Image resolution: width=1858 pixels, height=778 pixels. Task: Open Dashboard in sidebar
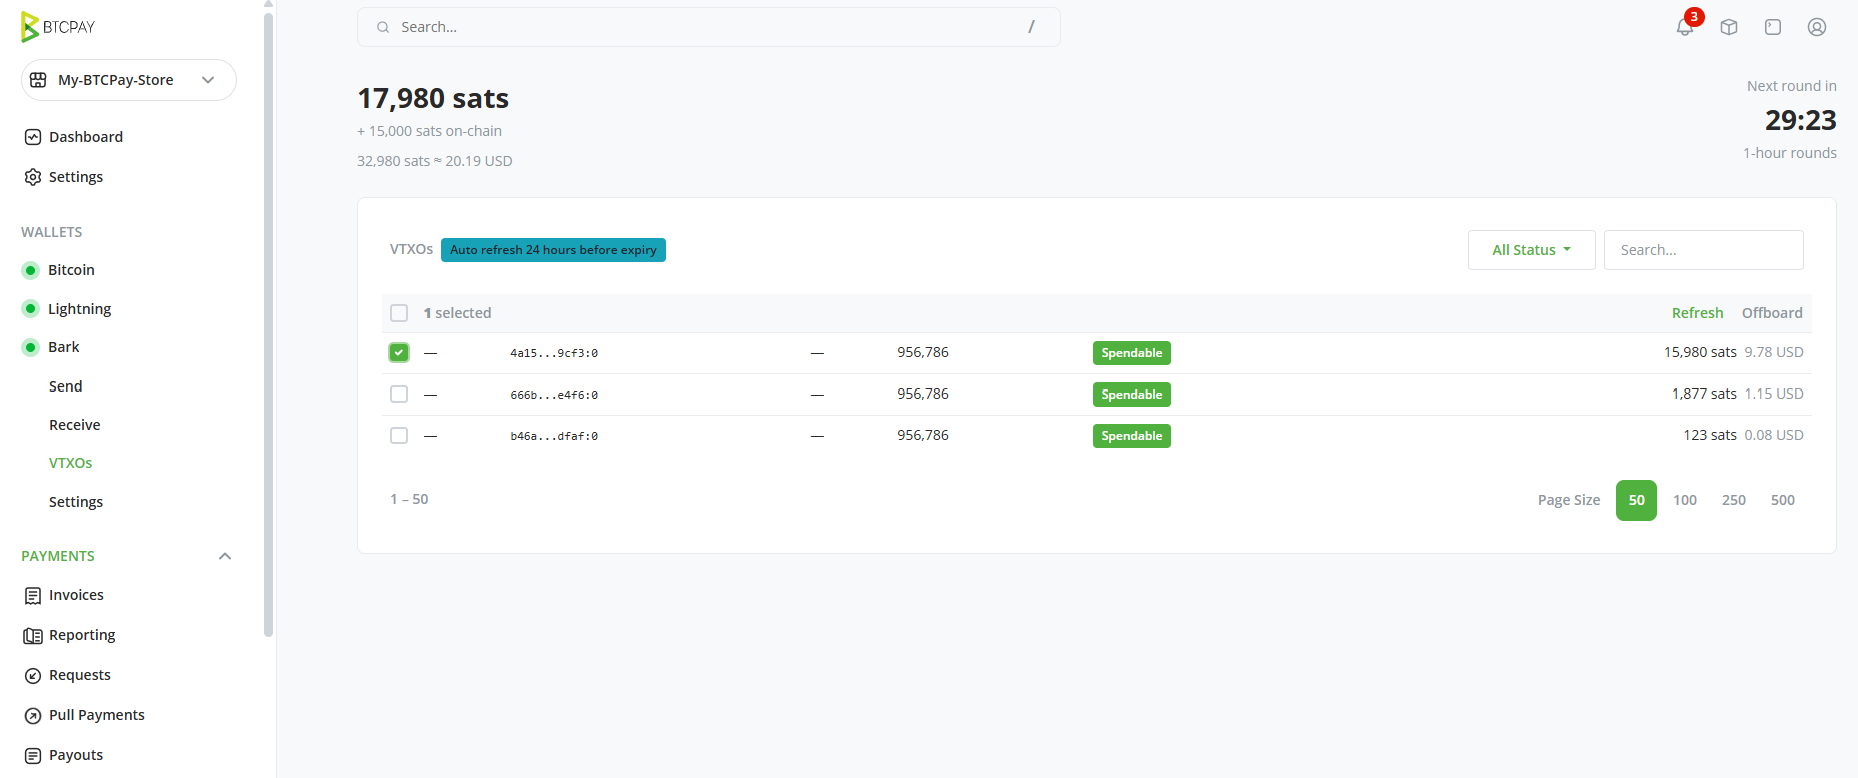coord(86,137)
